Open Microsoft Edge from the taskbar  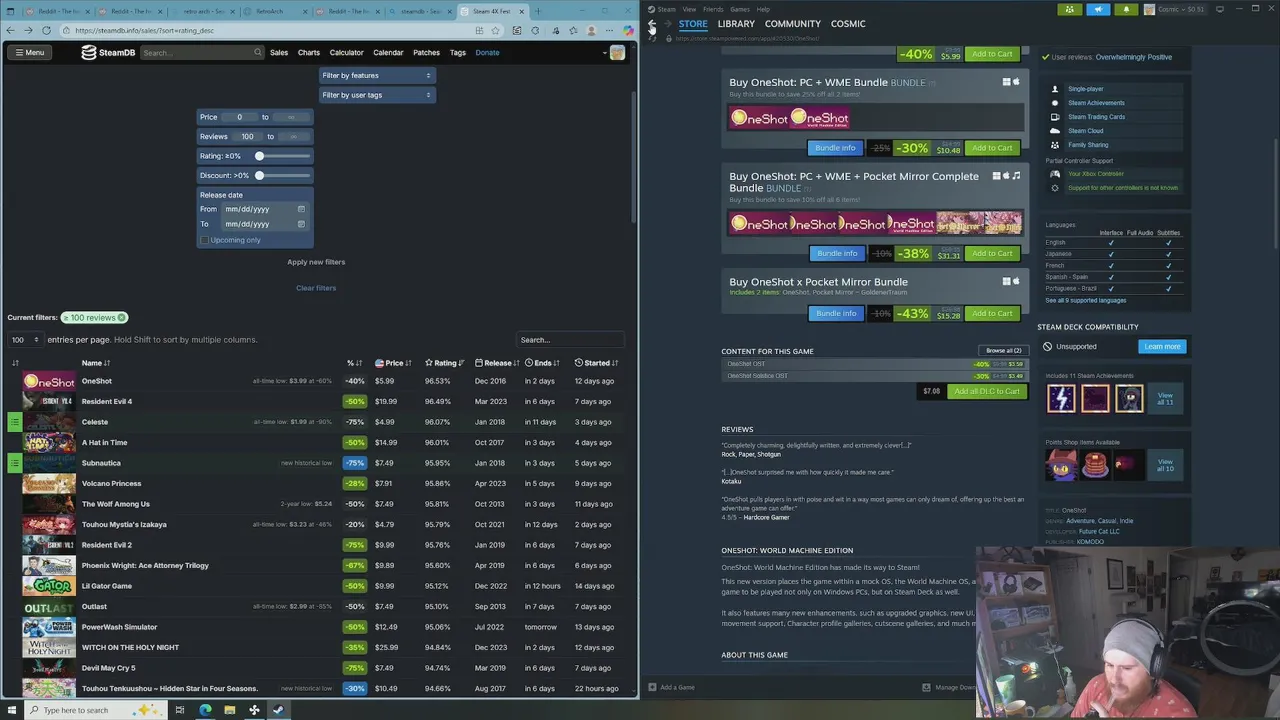point(205,710)
